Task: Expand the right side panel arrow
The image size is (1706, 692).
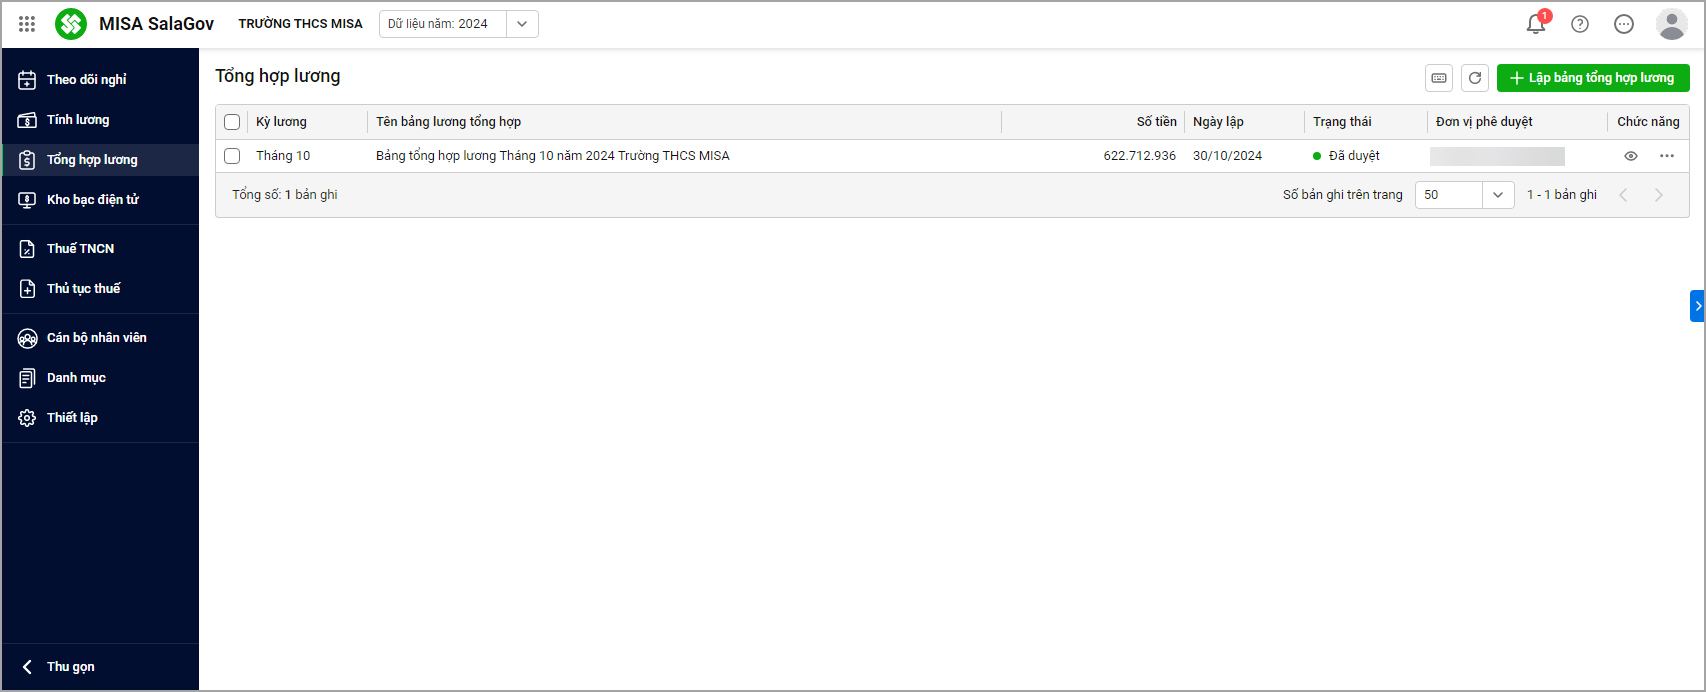Action: (1697, 306)
